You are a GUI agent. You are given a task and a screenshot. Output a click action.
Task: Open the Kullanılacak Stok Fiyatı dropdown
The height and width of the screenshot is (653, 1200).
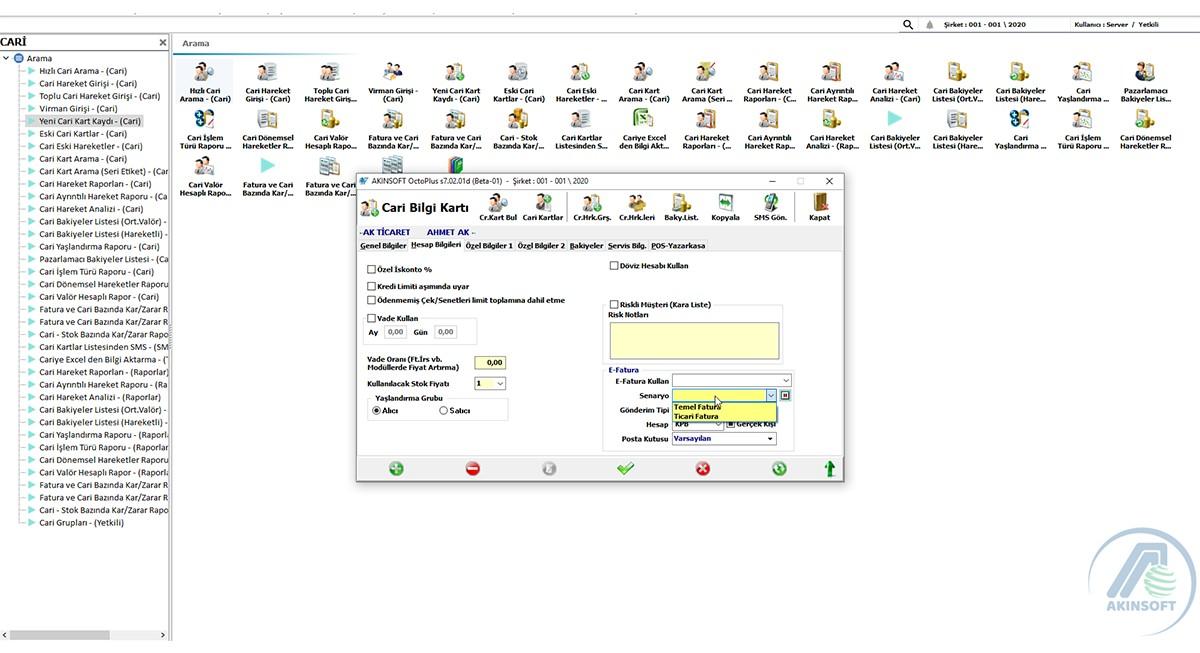coord(500,383)
